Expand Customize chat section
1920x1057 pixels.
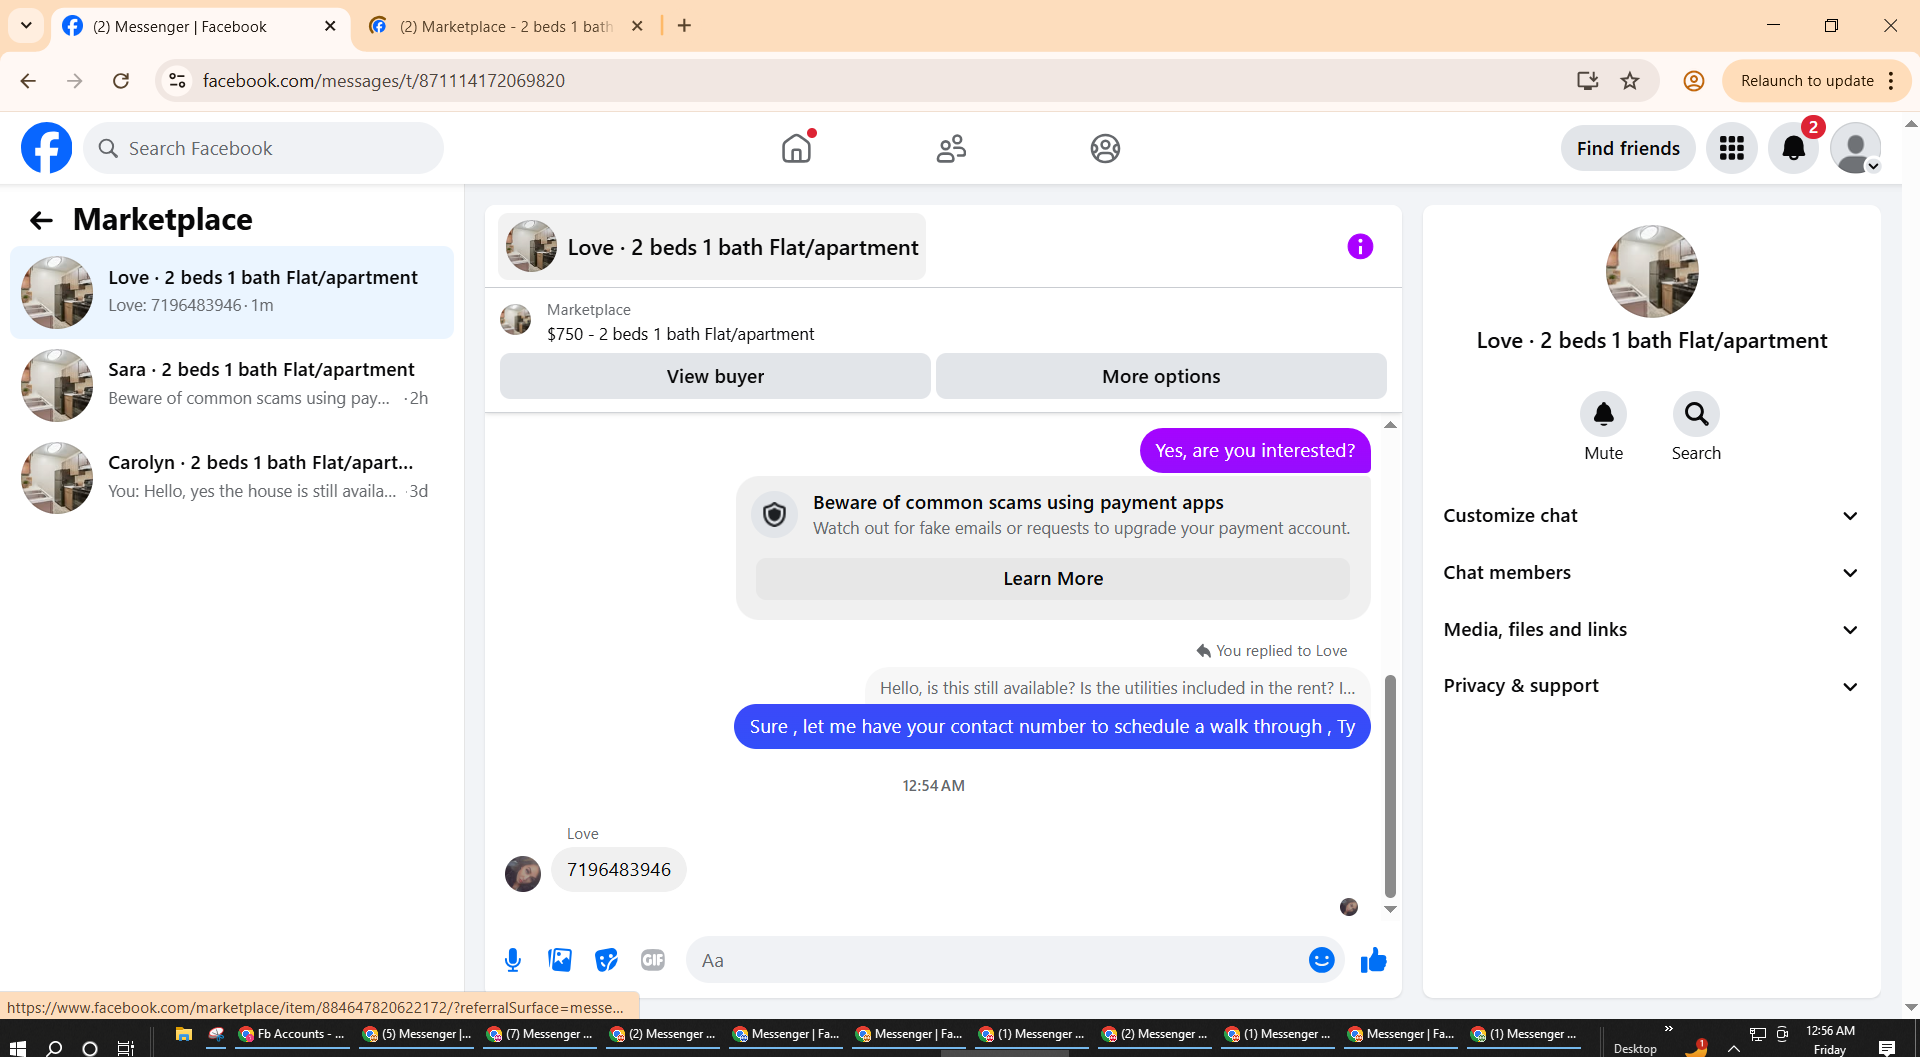tap(1652, 516)
